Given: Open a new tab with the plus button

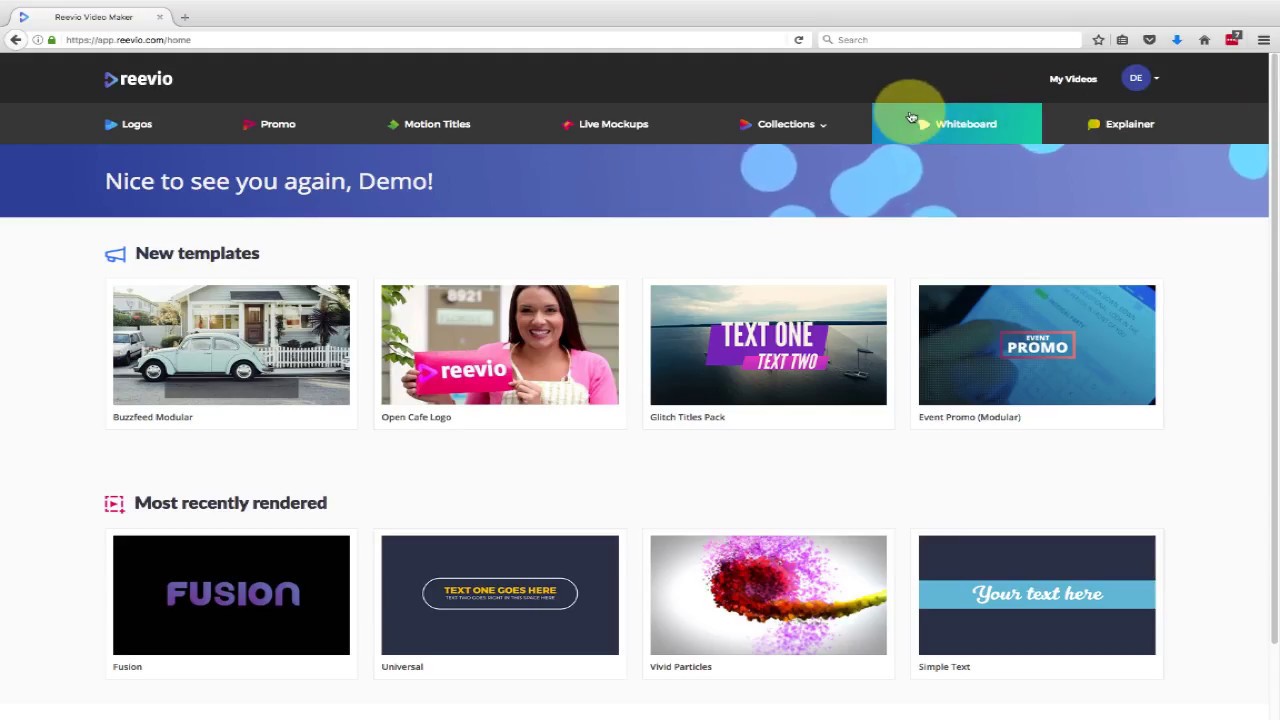Looking at the screenshot, I should 184,17.
